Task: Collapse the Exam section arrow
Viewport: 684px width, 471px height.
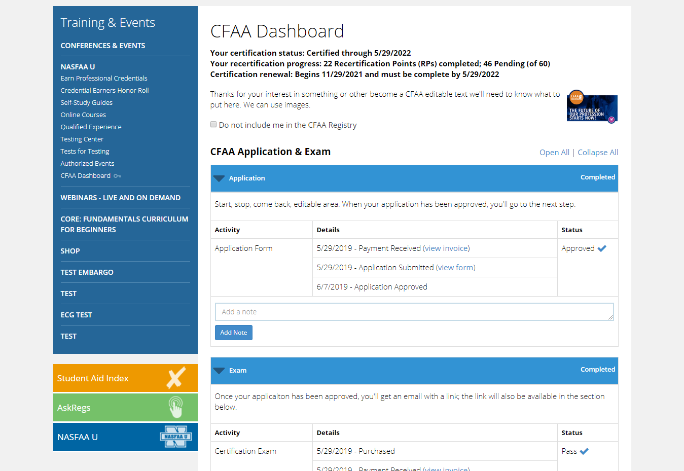Action: pyautogui.click(x=219, y=371)
